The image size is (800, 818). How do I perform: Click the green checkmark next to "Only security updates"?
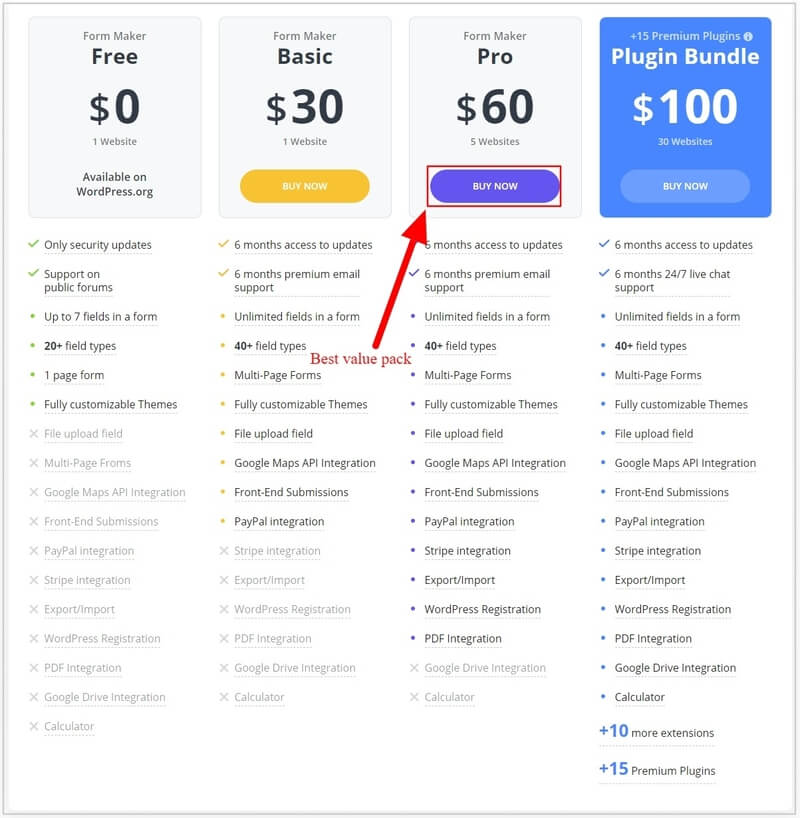coord(32,245)
